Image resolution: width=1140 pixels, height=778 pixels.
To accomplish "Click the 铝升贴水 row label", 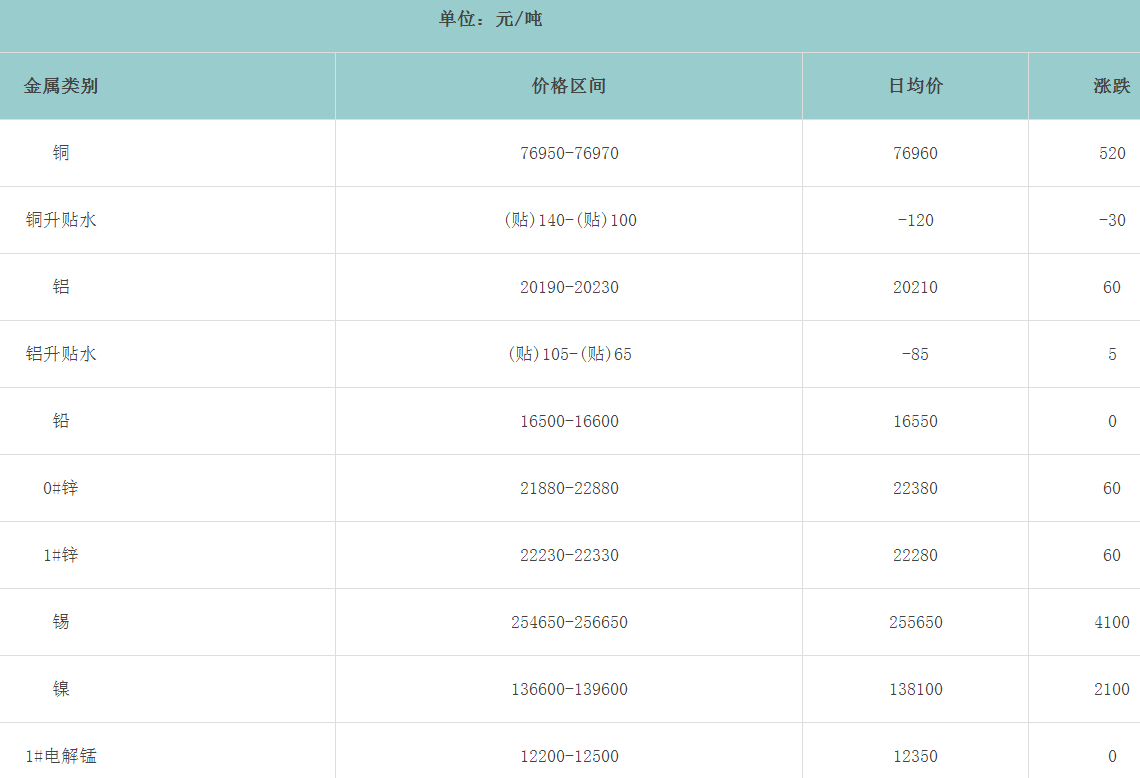I will coord(61,354).
